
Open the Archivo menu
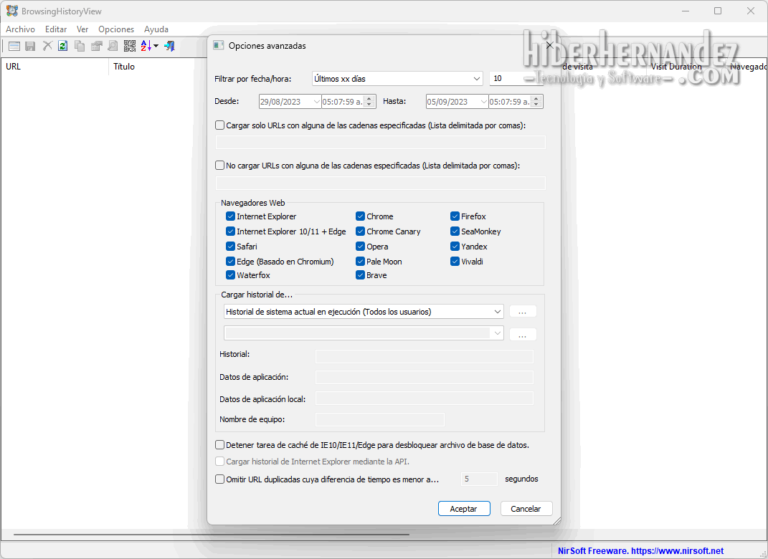coord(20,29)
